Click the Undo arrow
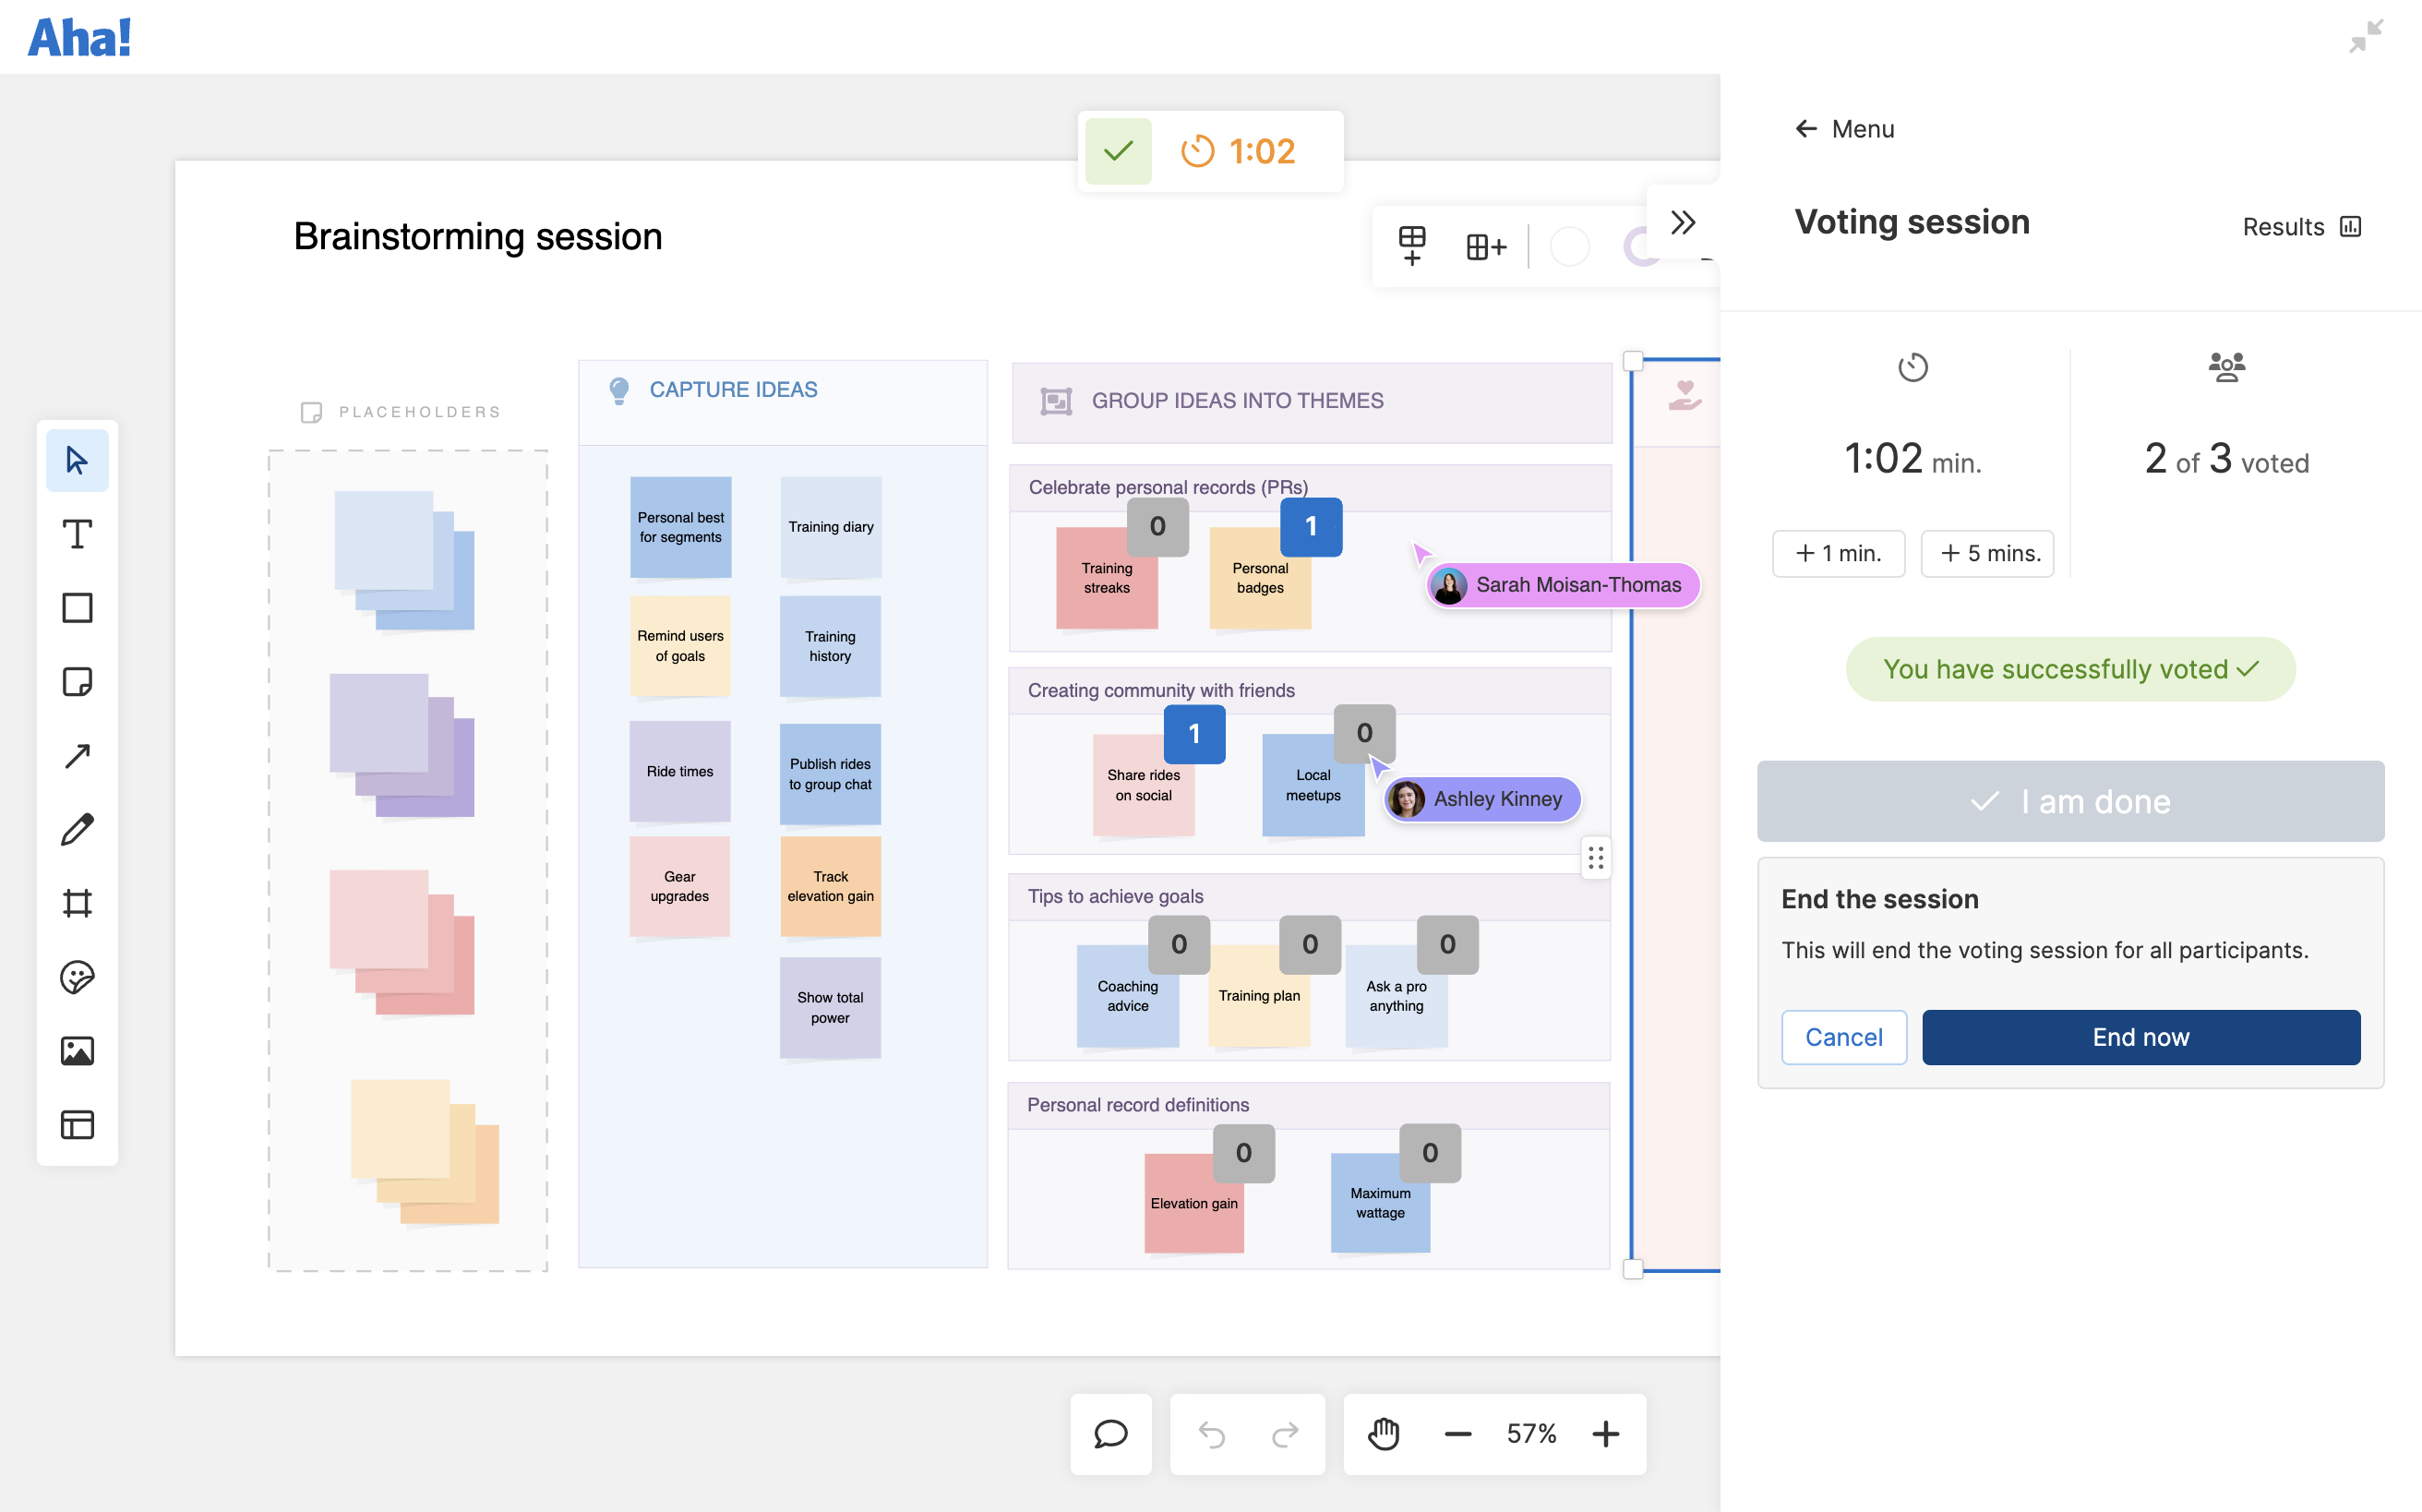Image resolution: width=2422 pixels, height=1512 pixels. click(x=1213, y=1434)
